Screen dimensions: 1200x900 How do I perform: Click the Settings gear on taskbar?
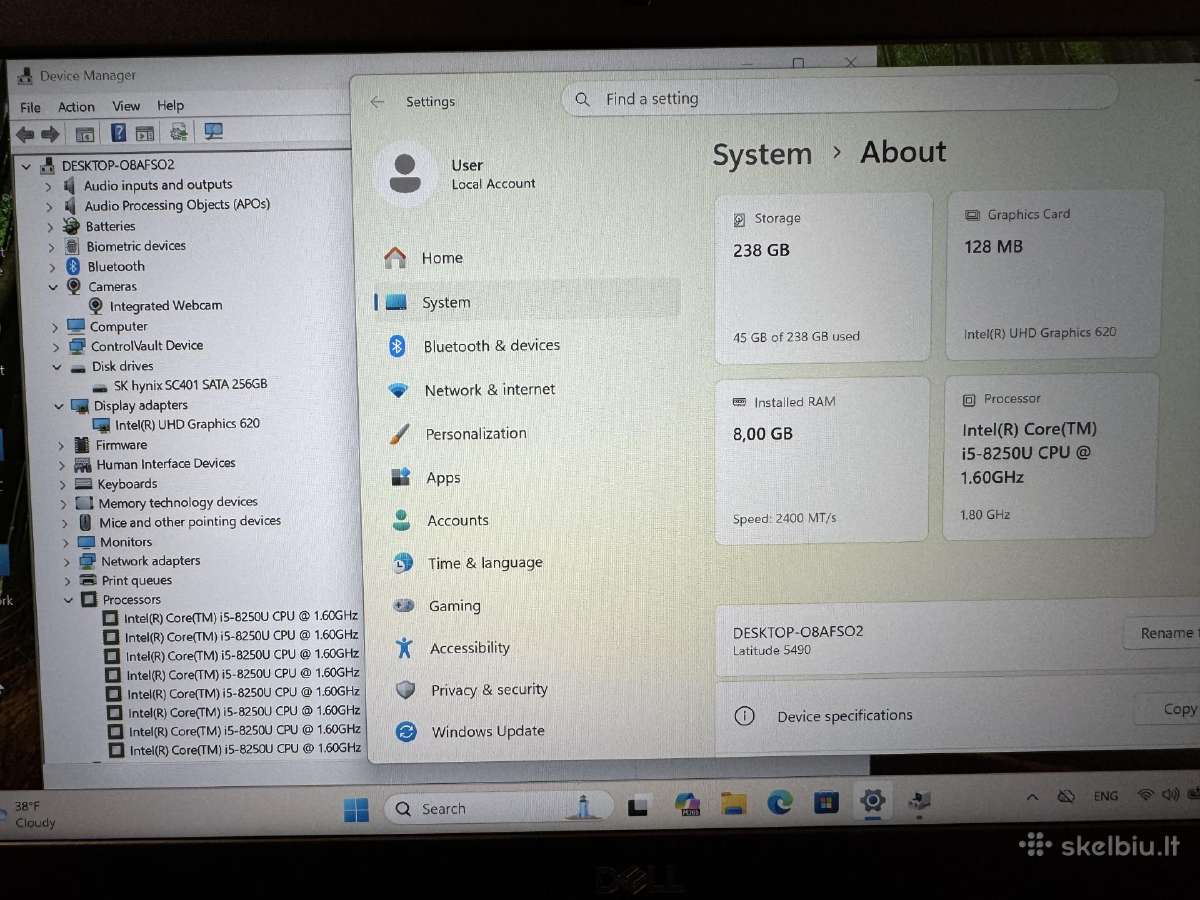[x=873, y=800]
